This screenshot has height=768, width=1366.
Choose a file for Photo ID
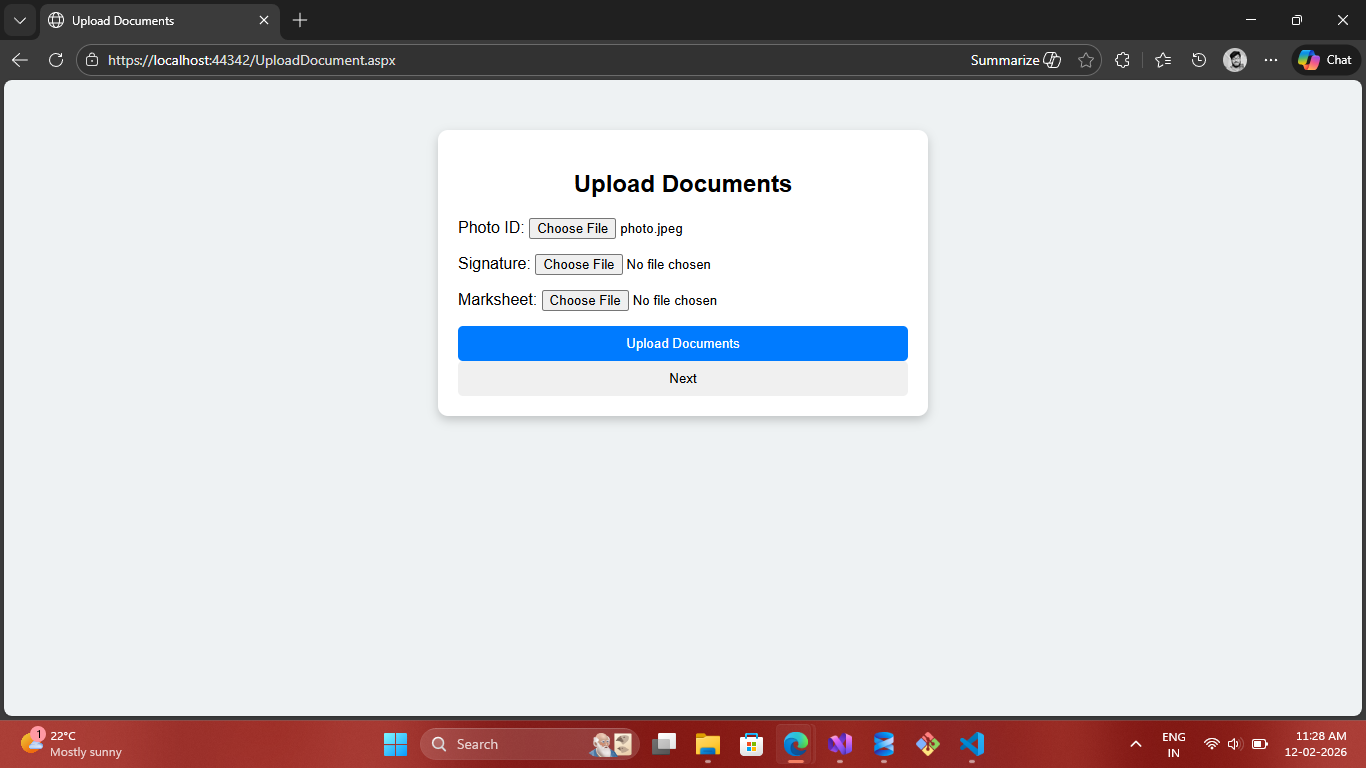click(x=572, y=228)
